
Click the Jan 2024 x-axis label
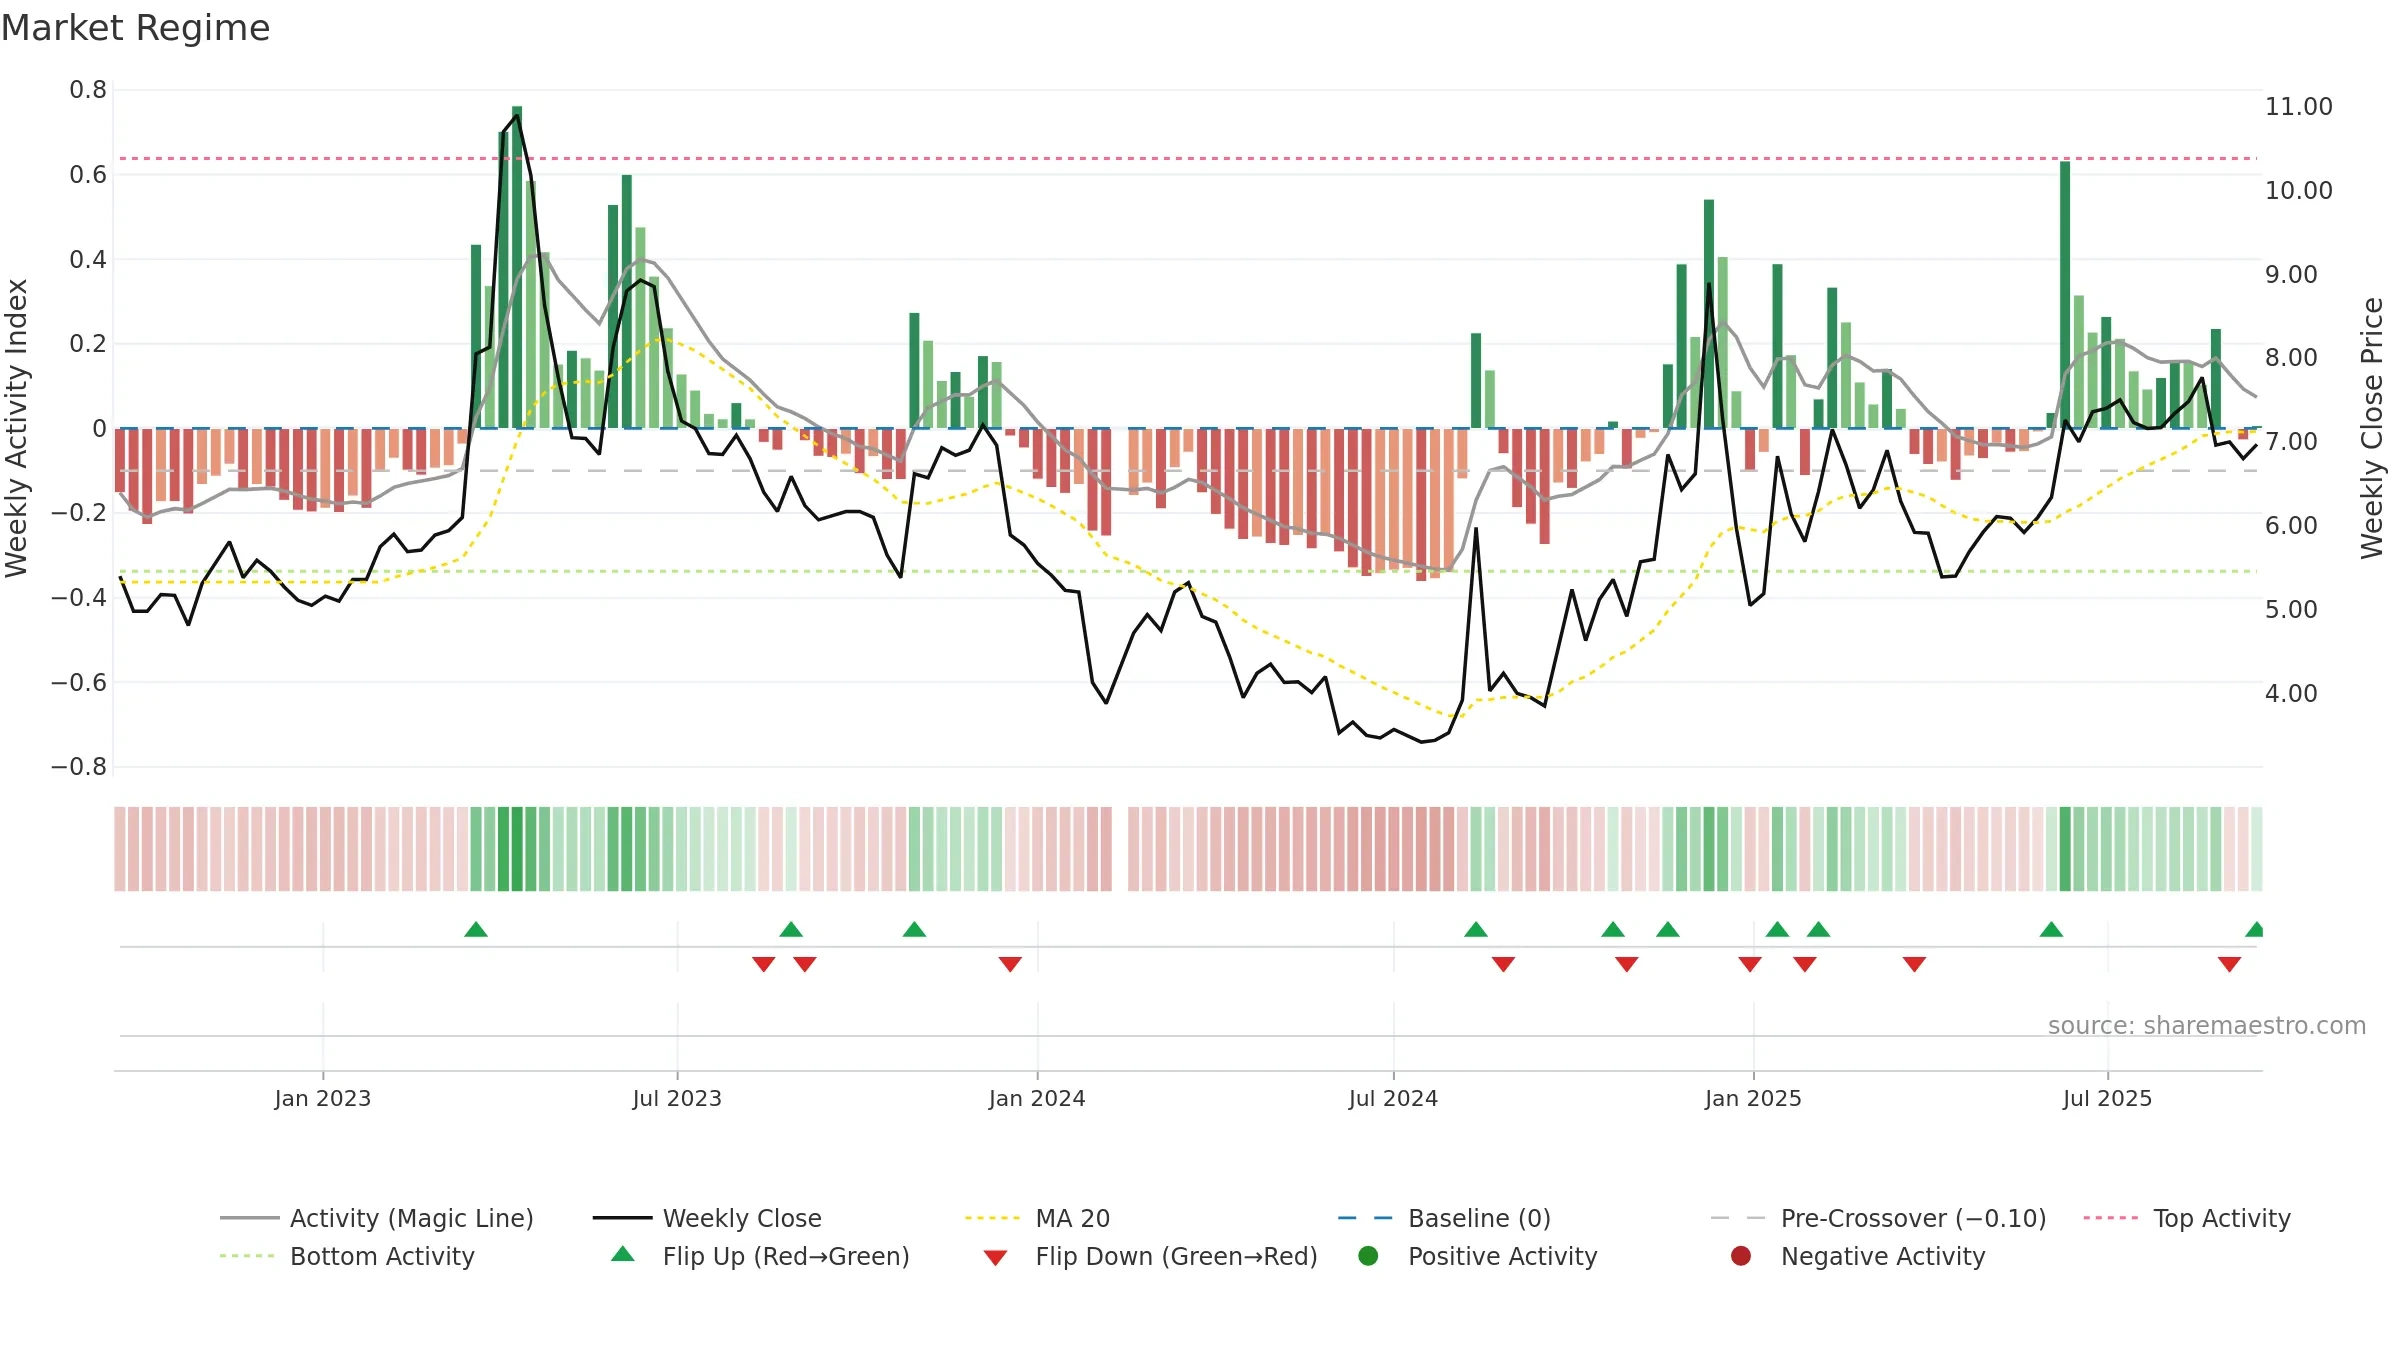click(x=1037, y=1098)
